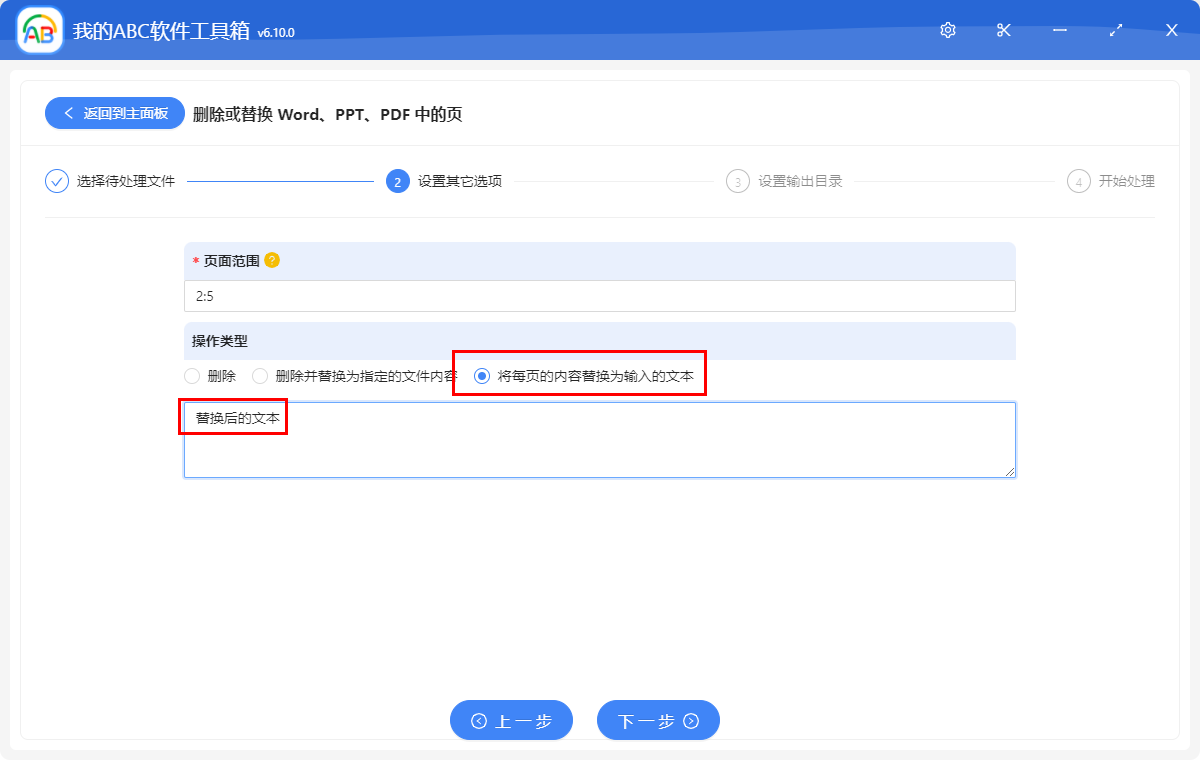Select 将每页的内容替换为输入的文本 radio option
This screenshot has width=1200, height=760.
[482, 376]
